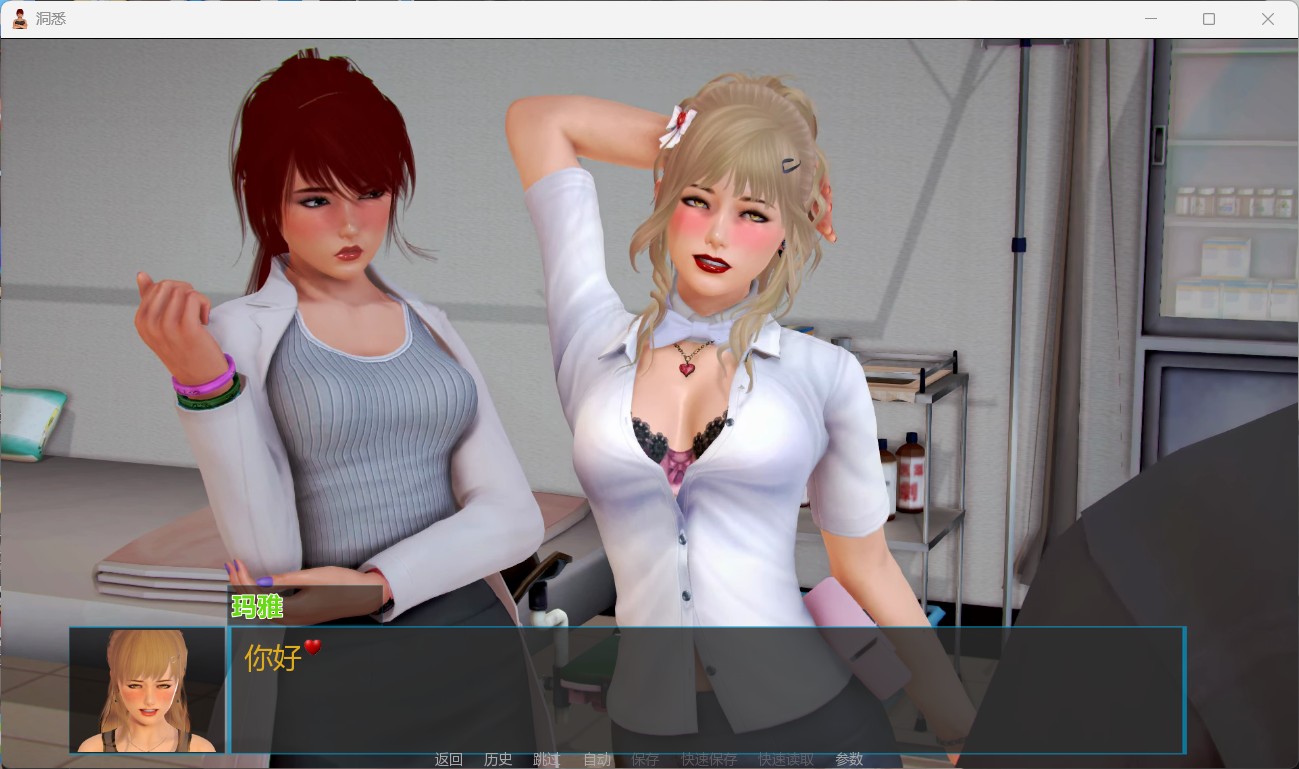Click 快速读取 to quick load
1299x769 pixels.
click(786, 759)
